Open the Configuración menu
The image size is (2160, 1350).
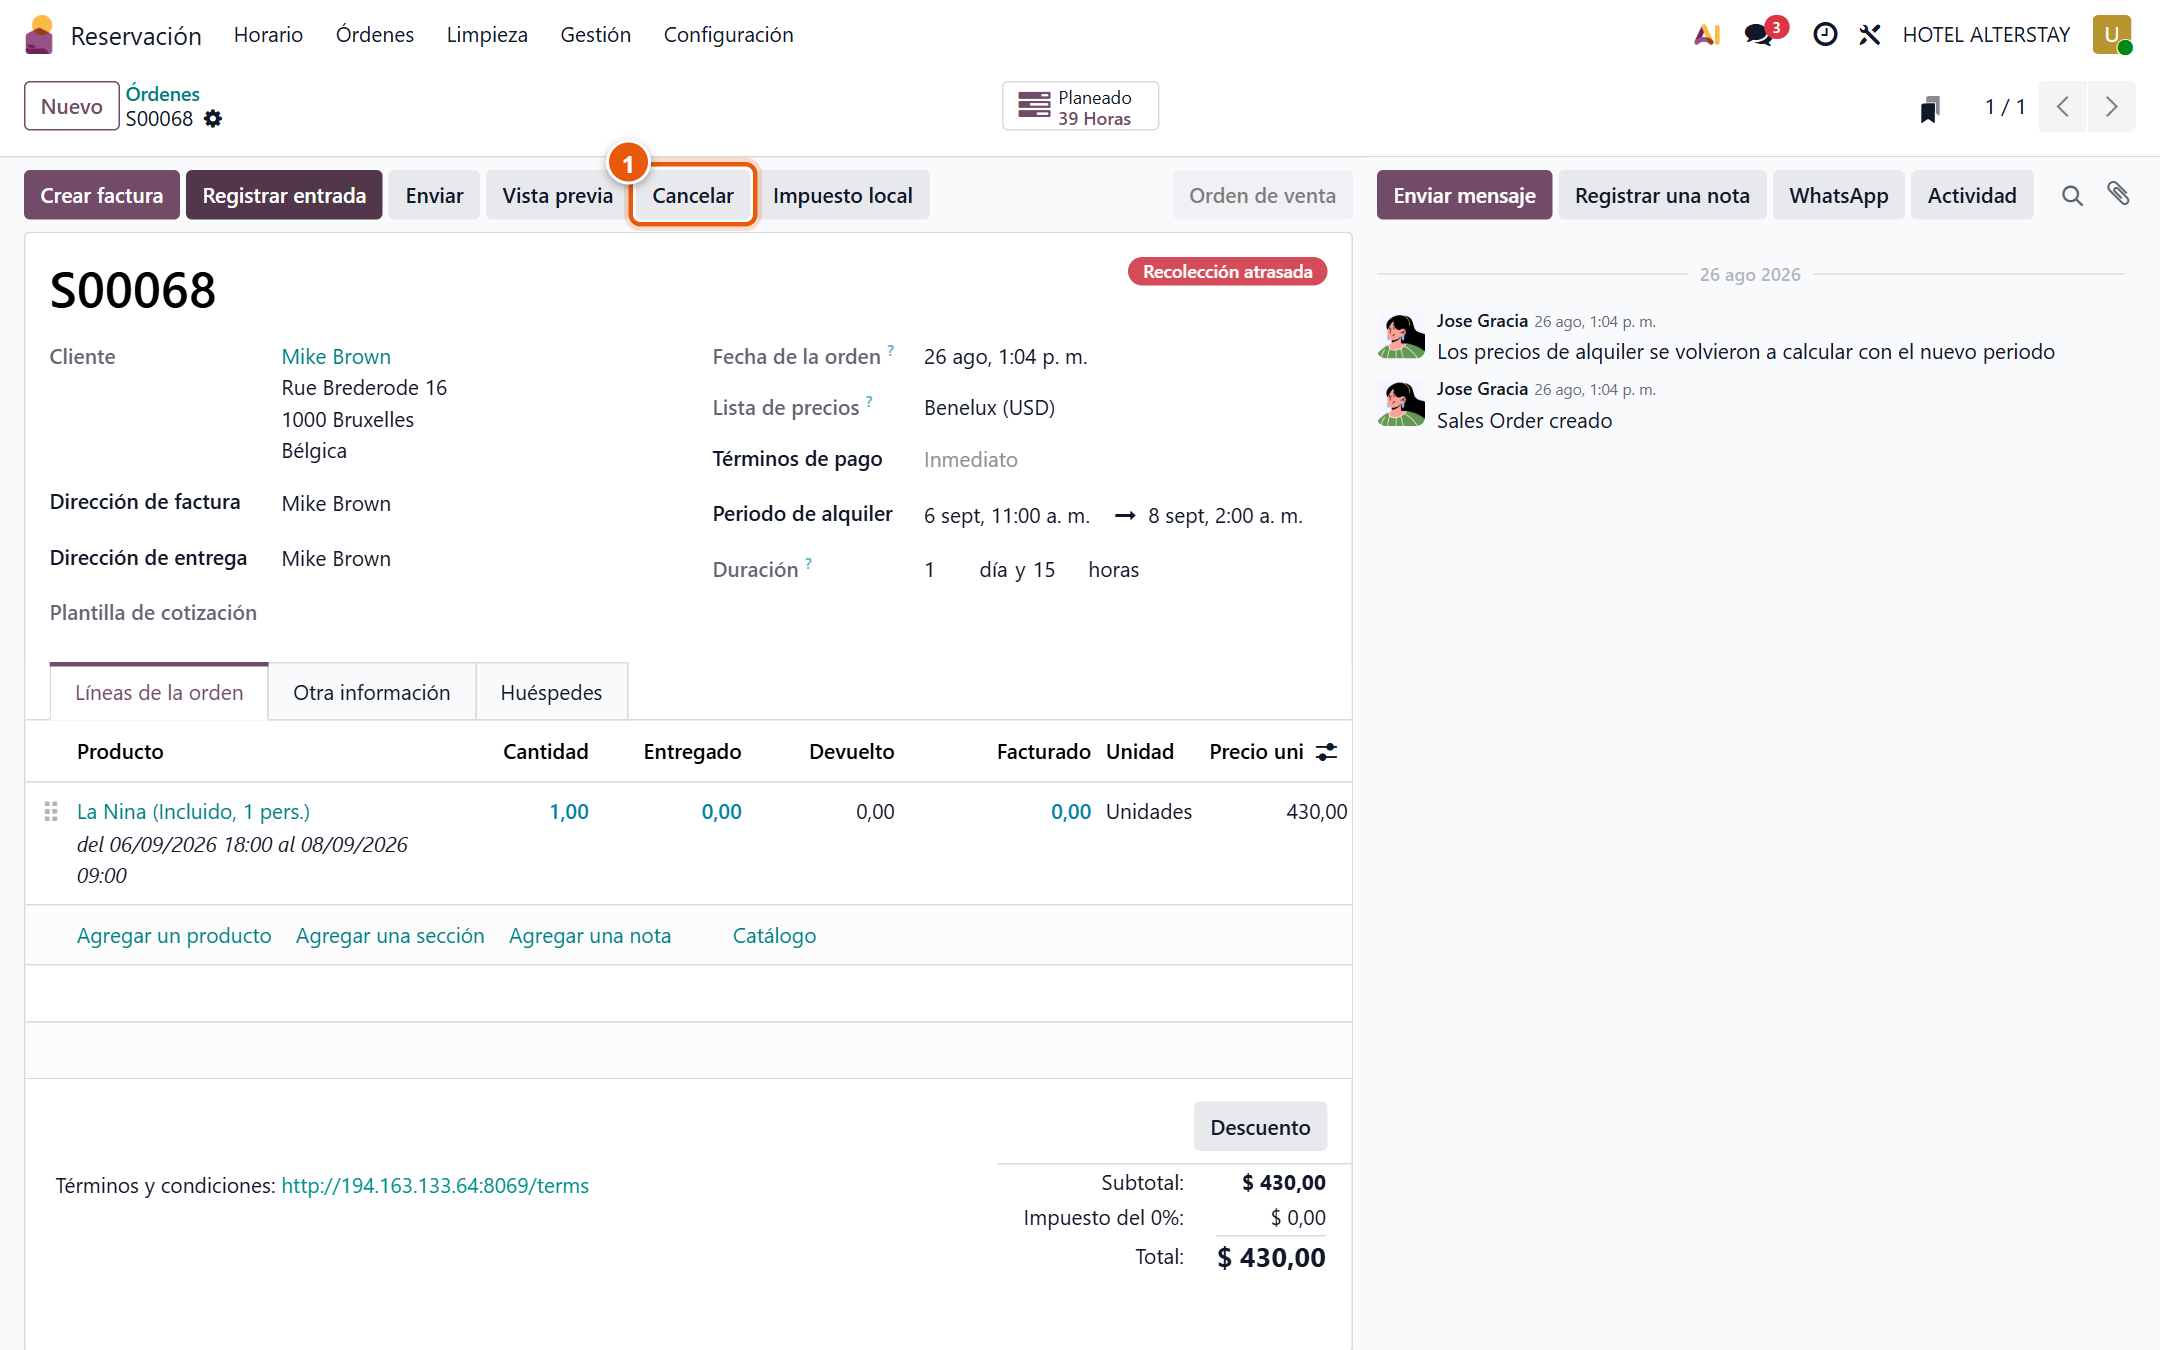(729, 35)
